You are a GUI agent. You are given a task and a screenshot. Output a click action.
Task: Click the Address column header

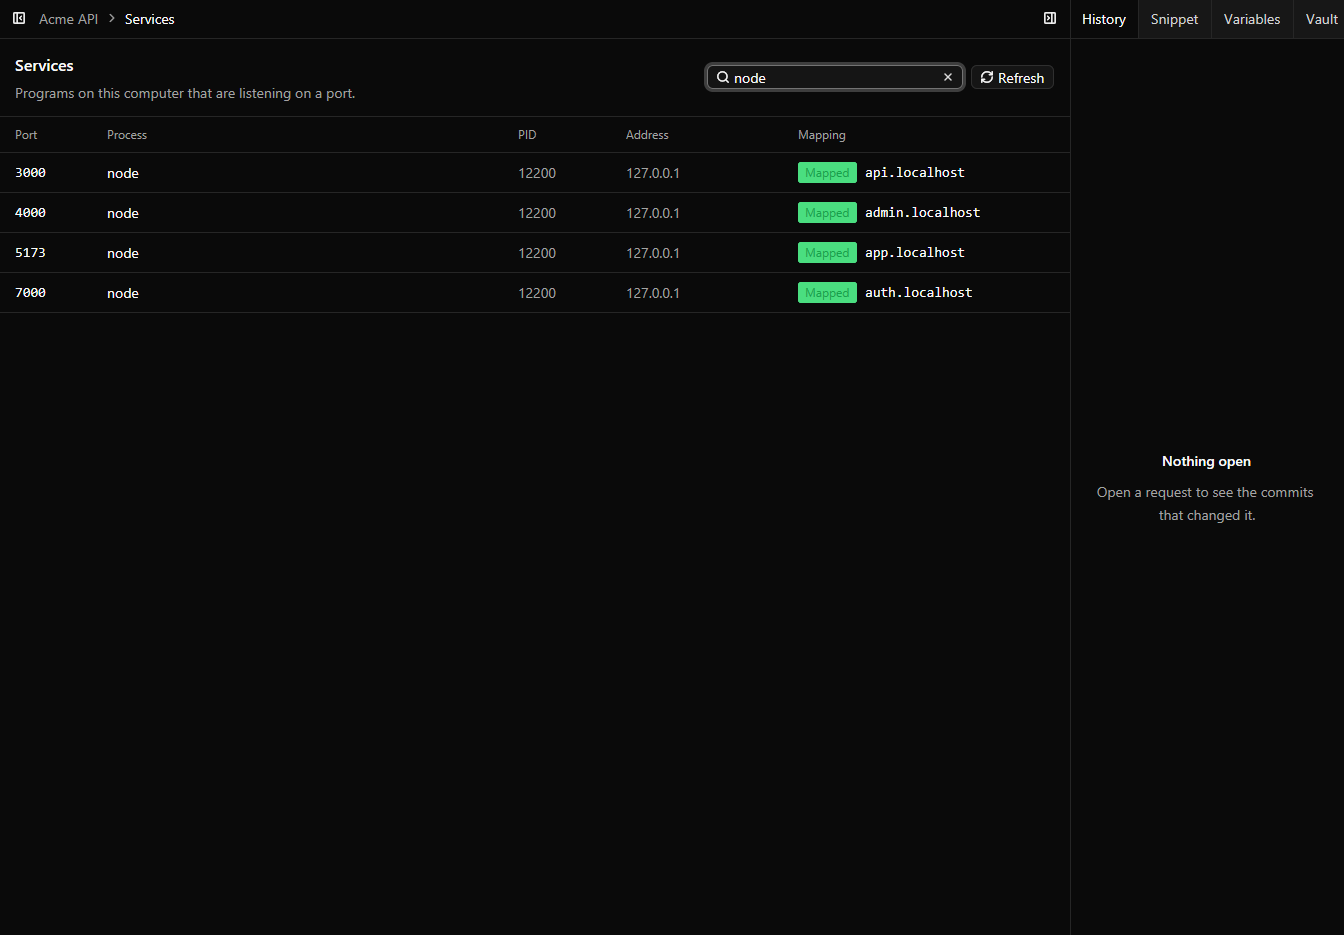647,135
